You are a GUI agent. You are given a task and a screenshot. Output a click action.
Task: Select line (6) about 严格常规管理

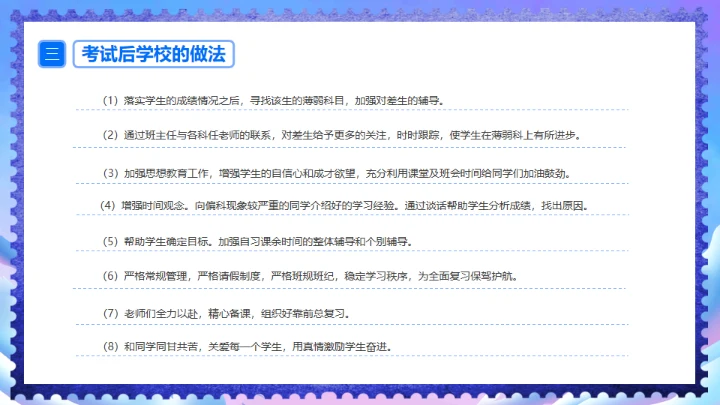click(311, 276)
